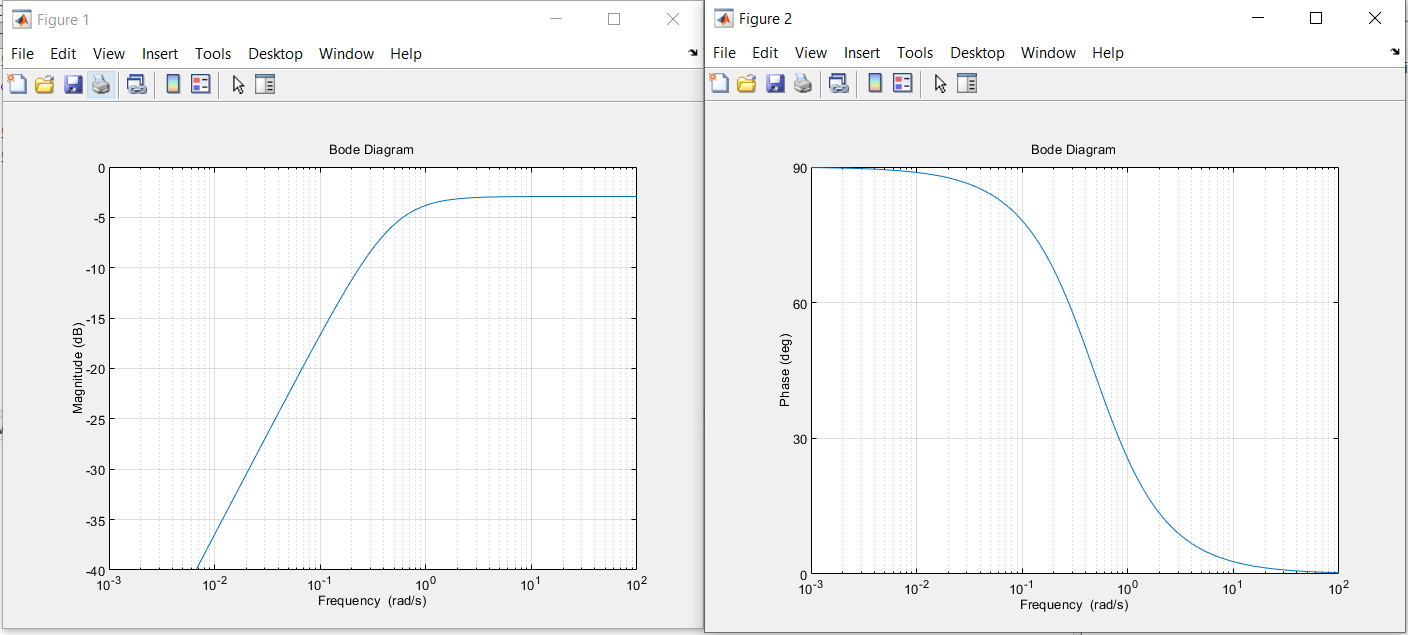Open the File menu in Figure 1
The height and width of the screenshot is (635, 1408).
(21, 53)
